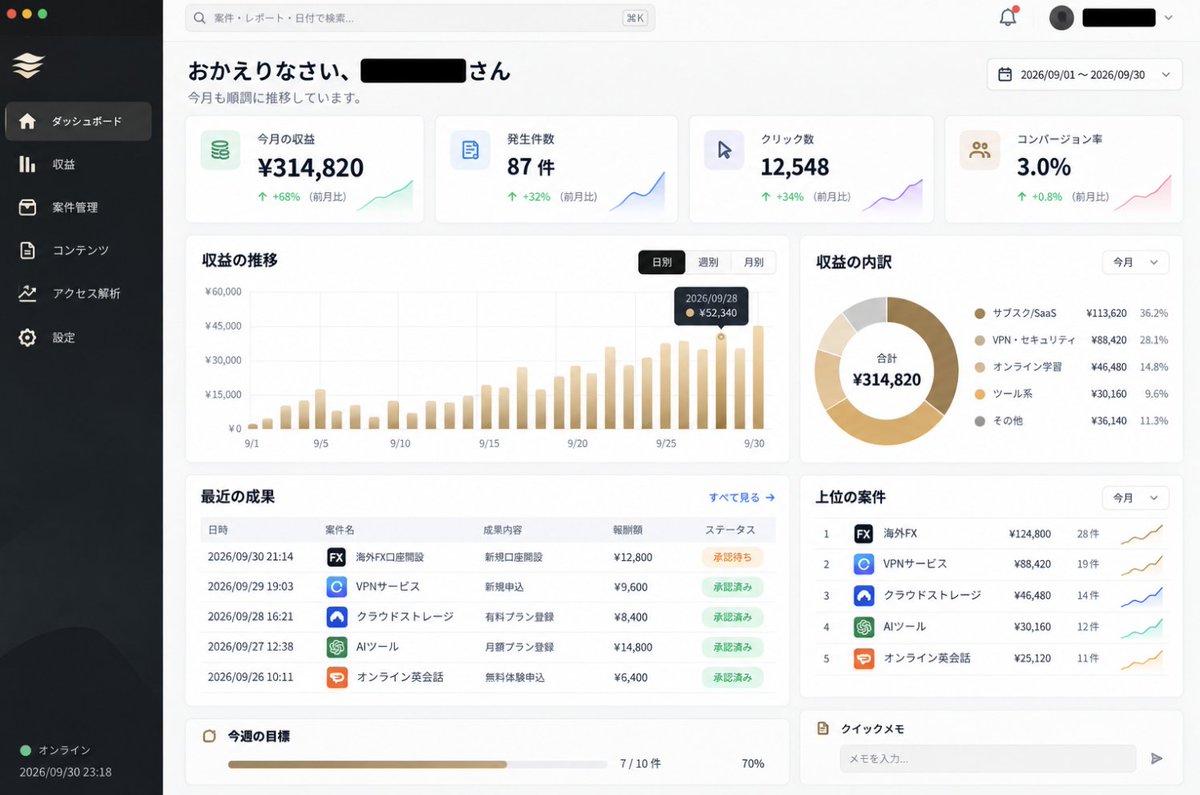Click the メモを入力 field
Image resolution: width=1200 pixels, height=795 pixels.
pyautogui.click(x=988, y=758)
